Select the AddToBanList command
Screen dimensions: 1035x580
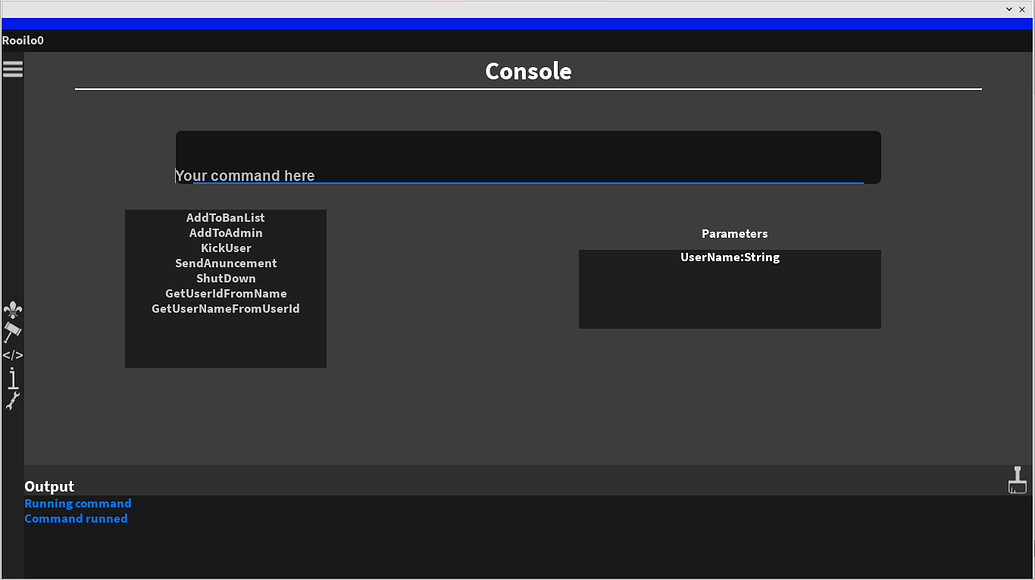point(225,217)
